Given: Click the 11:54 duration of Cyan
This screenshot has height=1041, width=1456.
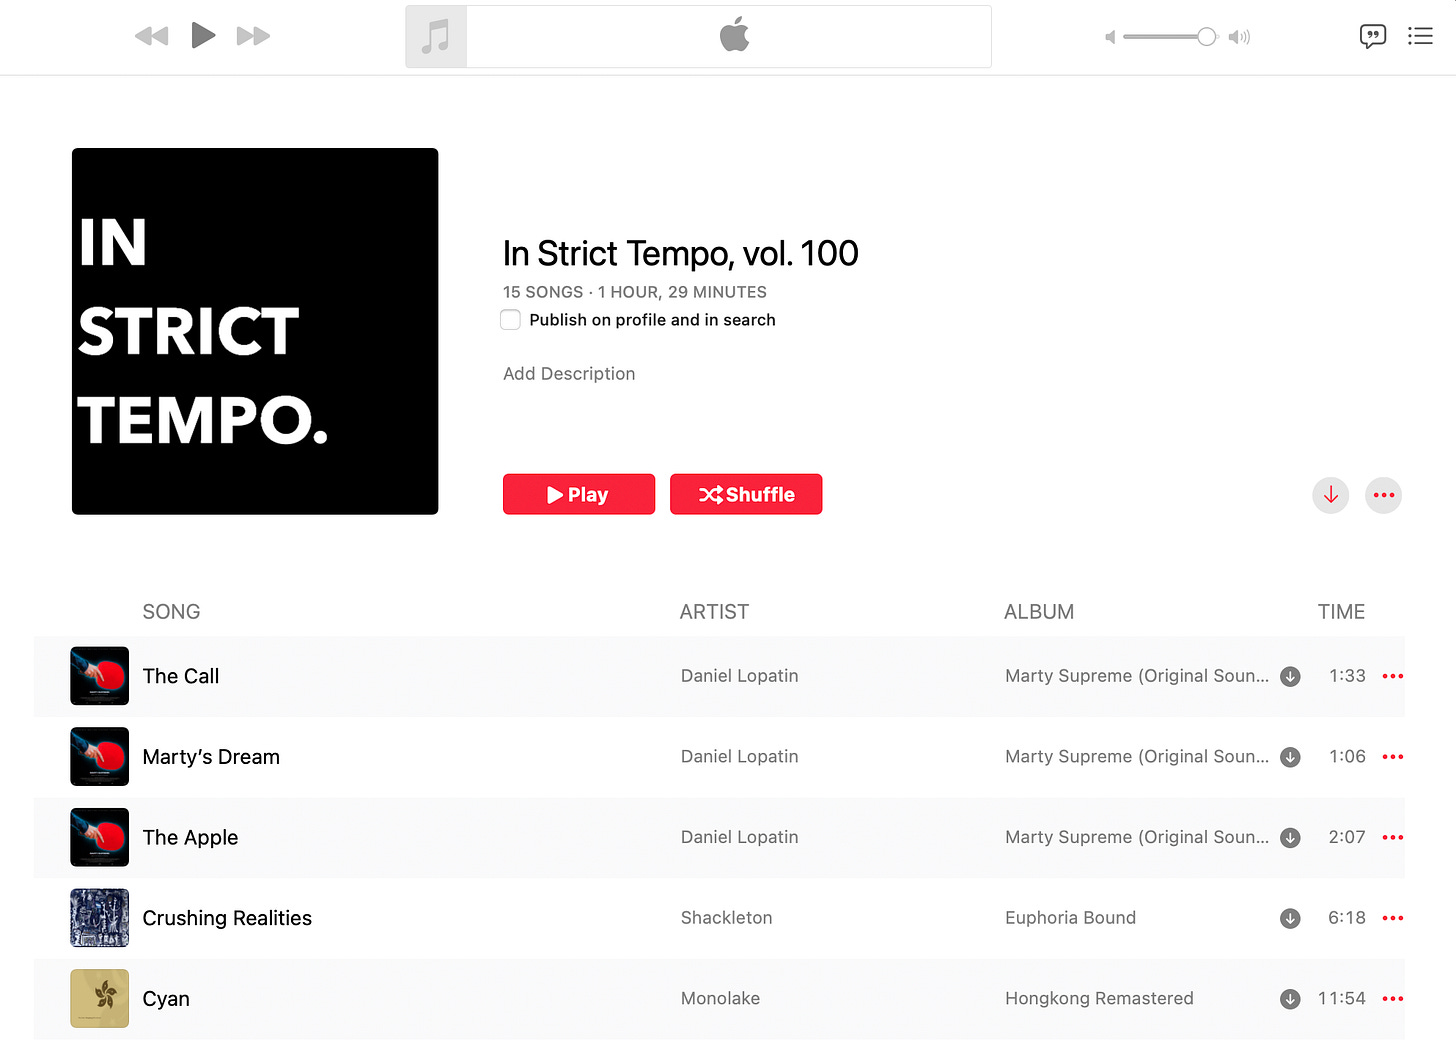Looking at the screenshot, I should (1341, 998).
